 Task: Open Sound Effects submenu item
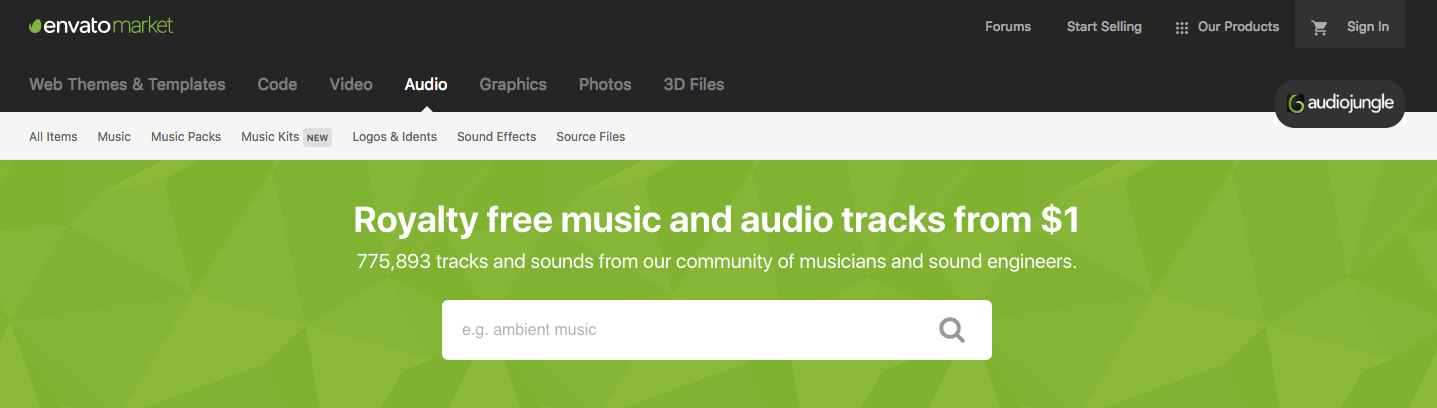[x=496, y=137]
